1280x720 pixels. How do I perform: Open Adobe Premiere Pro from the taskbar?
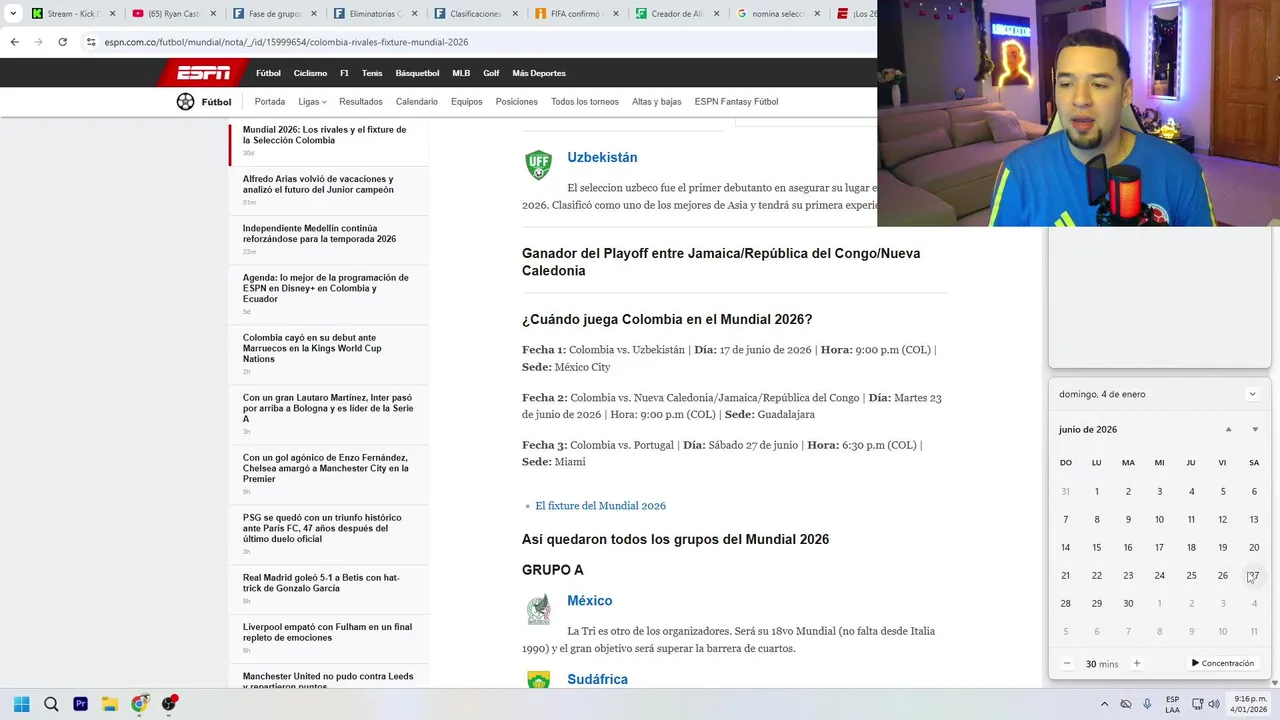[x=80, y=704]
